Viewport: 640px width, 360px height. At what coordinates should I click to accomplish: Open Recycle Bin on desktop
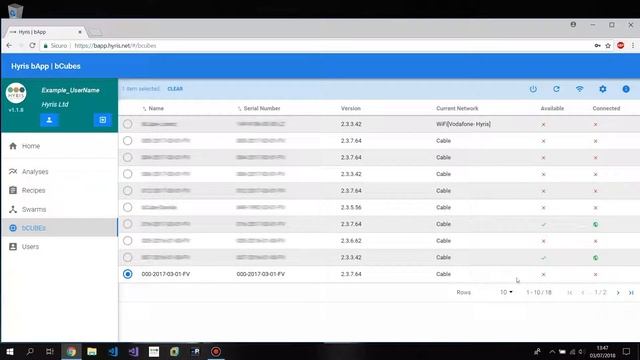coord(15,10)
